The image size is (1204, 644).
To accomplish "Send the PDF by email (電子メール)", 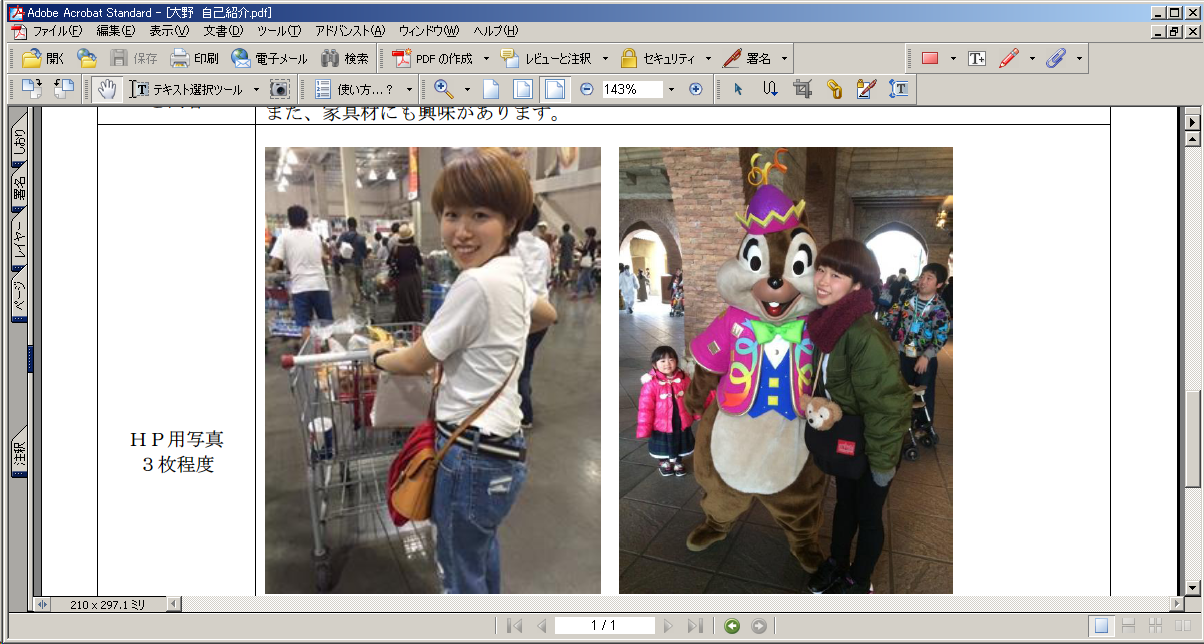I will tap(269, 58).
